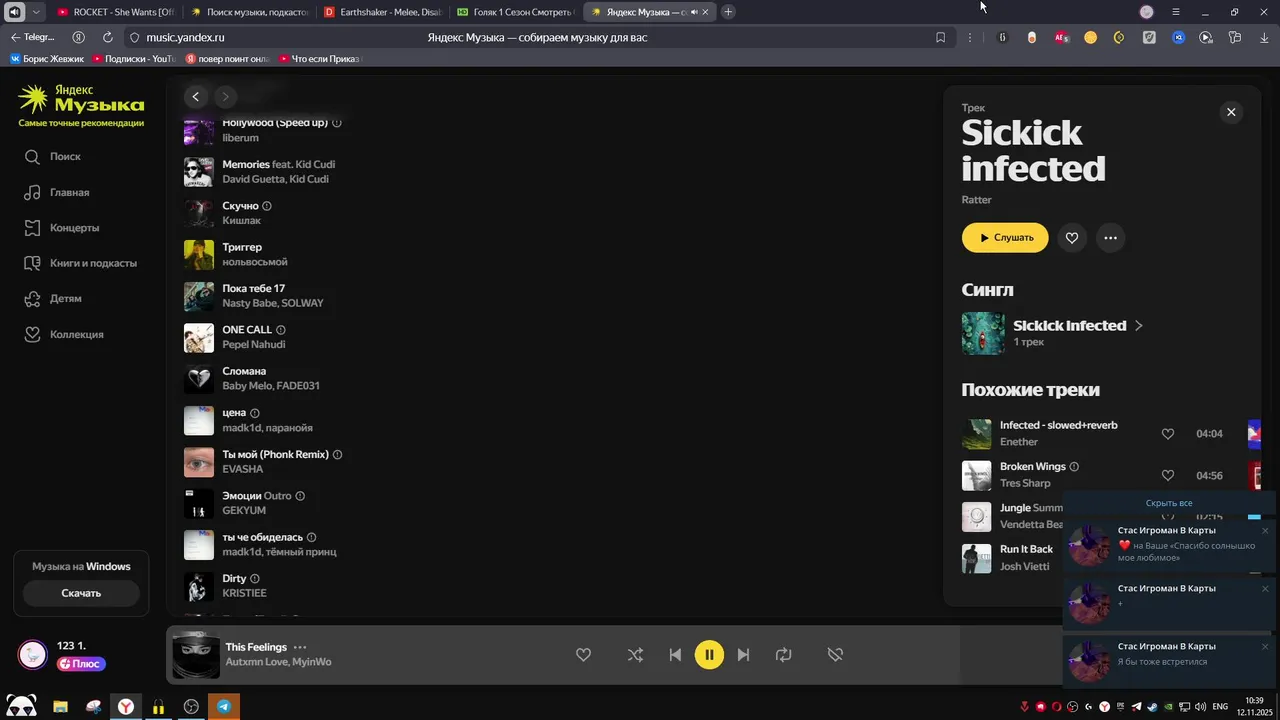Select the Триггер track
Image resolution: width=1280 pixels, height=720 pixels.
(x=242, y=247)
